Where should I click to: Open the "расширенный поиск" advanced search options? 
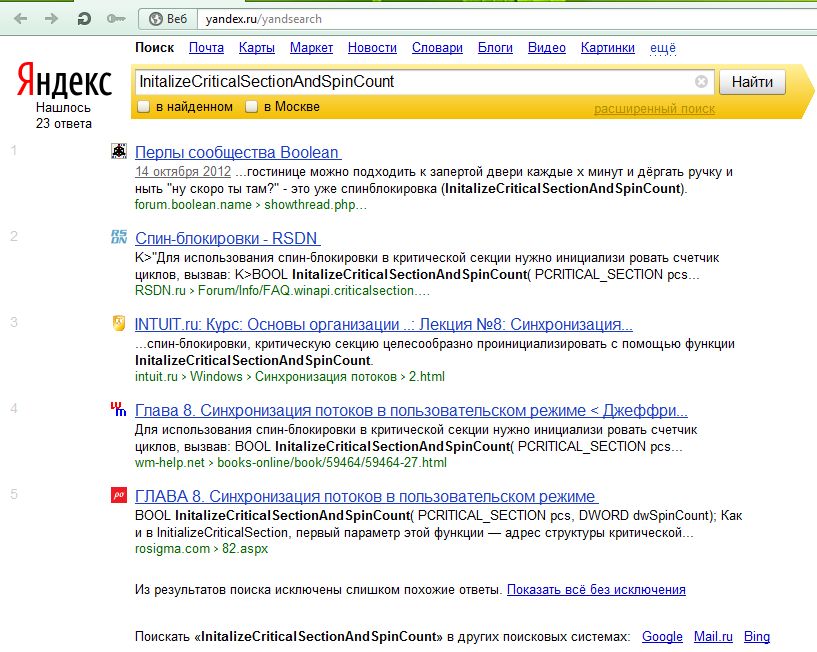point(654,109)
